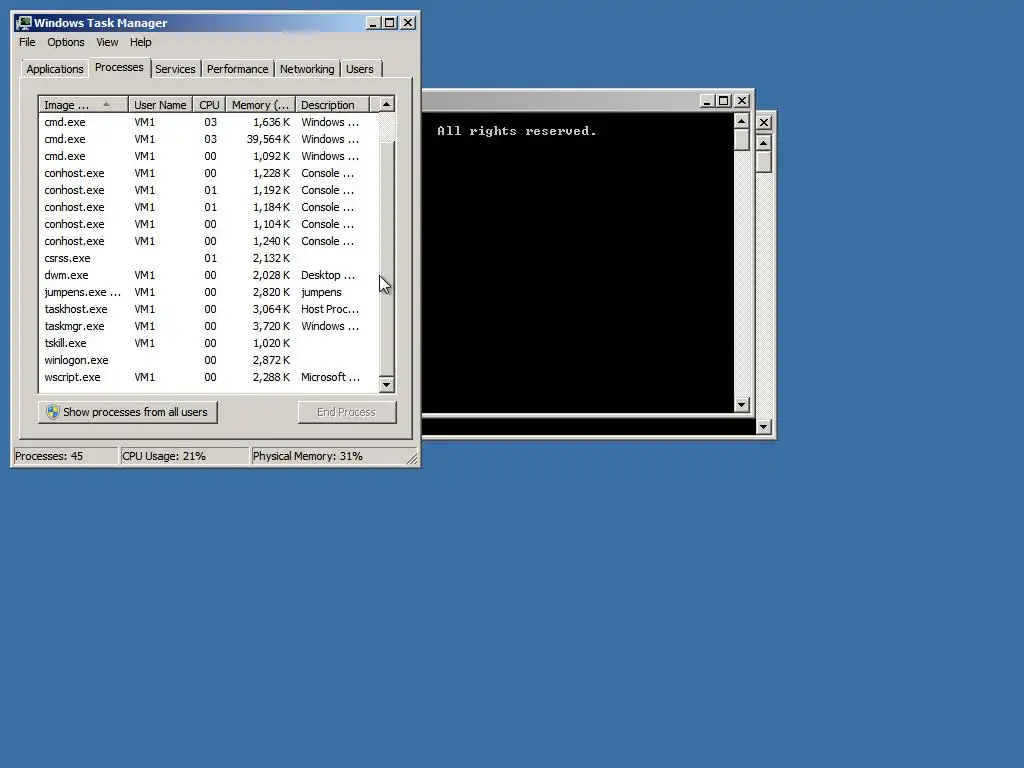Click rear console window scroll down arrow
This screenshot has width=1024, height=768.
coord(764,427)
